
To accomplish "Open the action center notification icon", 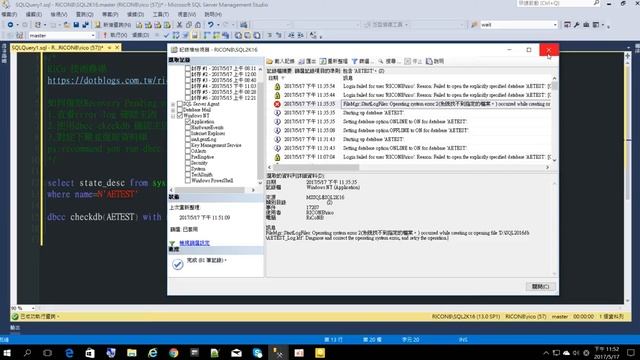I will coord(631,353).
